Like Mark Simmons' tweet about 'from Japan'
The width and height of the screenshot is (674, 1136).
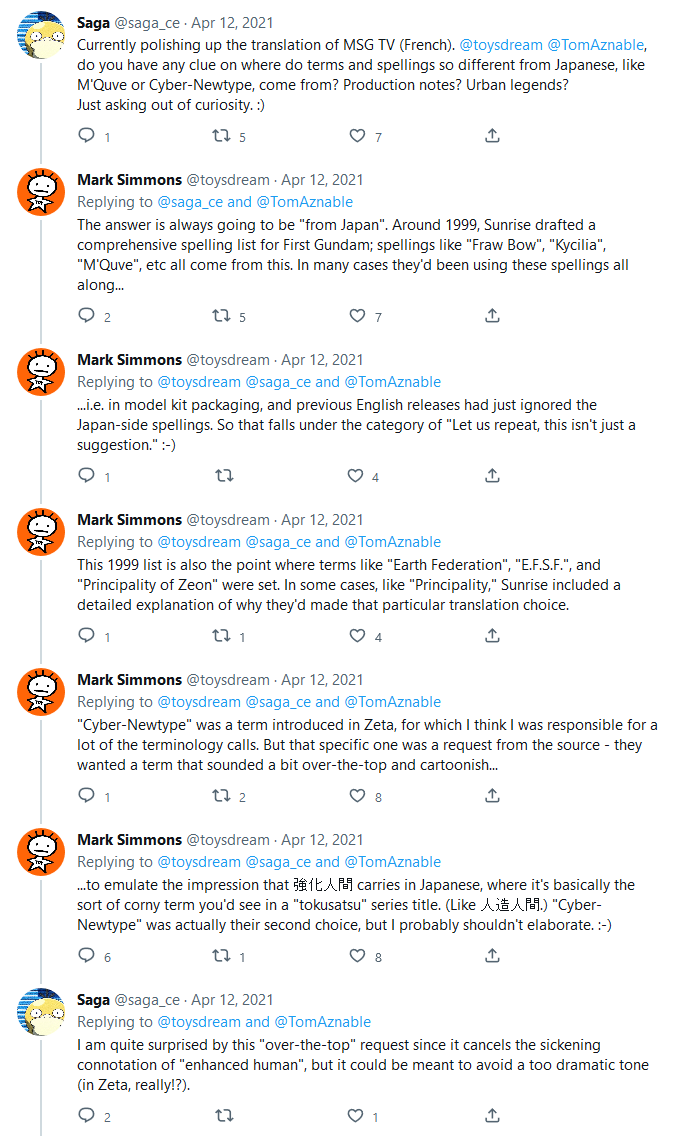tap(357, 316)
